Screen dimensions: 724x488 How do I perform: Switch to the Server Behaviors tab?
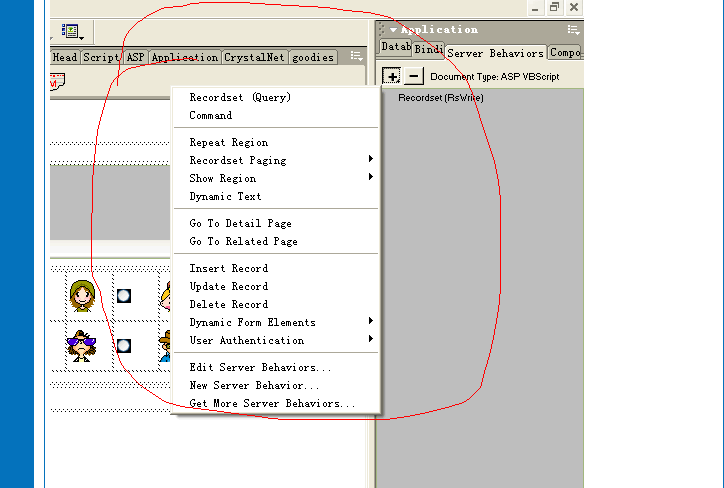tap(495, 53)
